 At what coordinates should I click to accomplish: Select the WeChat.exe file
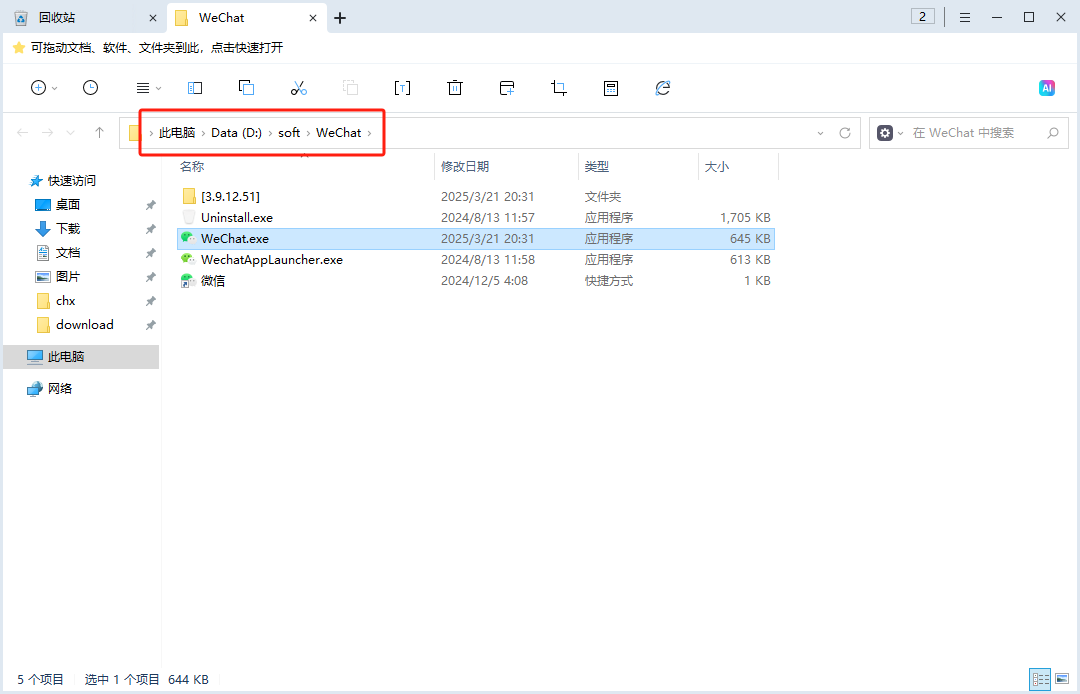coord(475,239)
